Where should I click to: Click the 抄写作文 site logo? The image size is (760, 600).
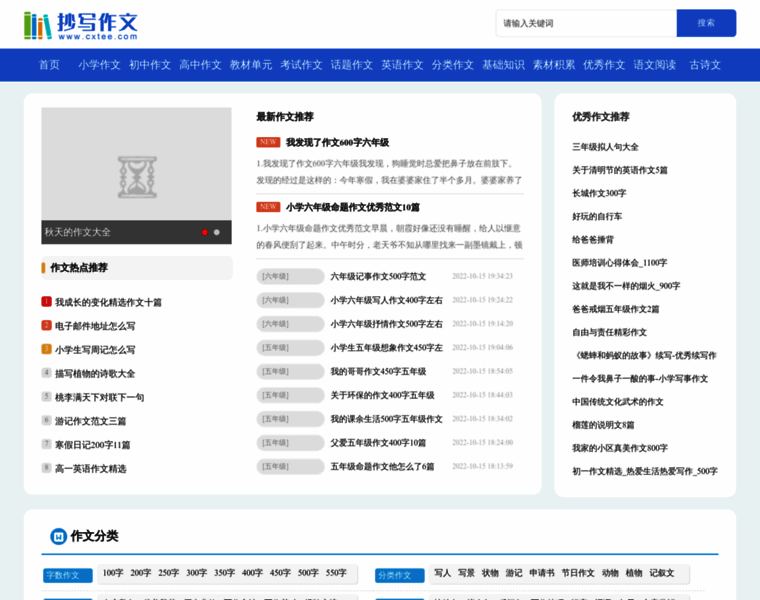coord(81,24)
